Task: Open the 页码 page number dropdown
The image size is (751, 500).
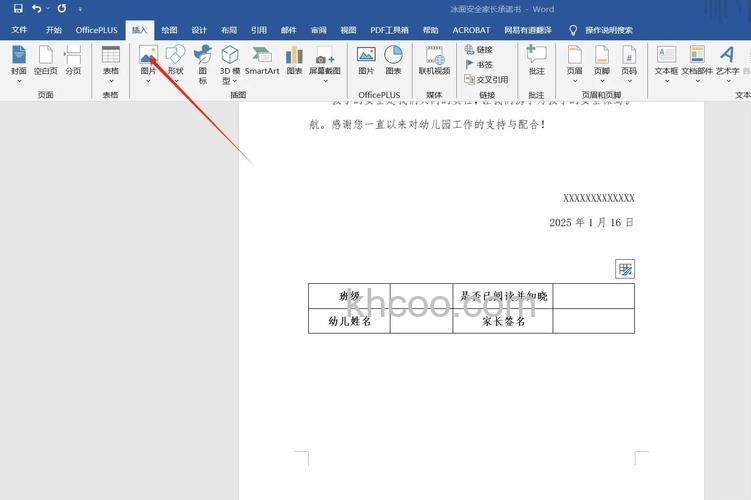Action: point(629,64)
